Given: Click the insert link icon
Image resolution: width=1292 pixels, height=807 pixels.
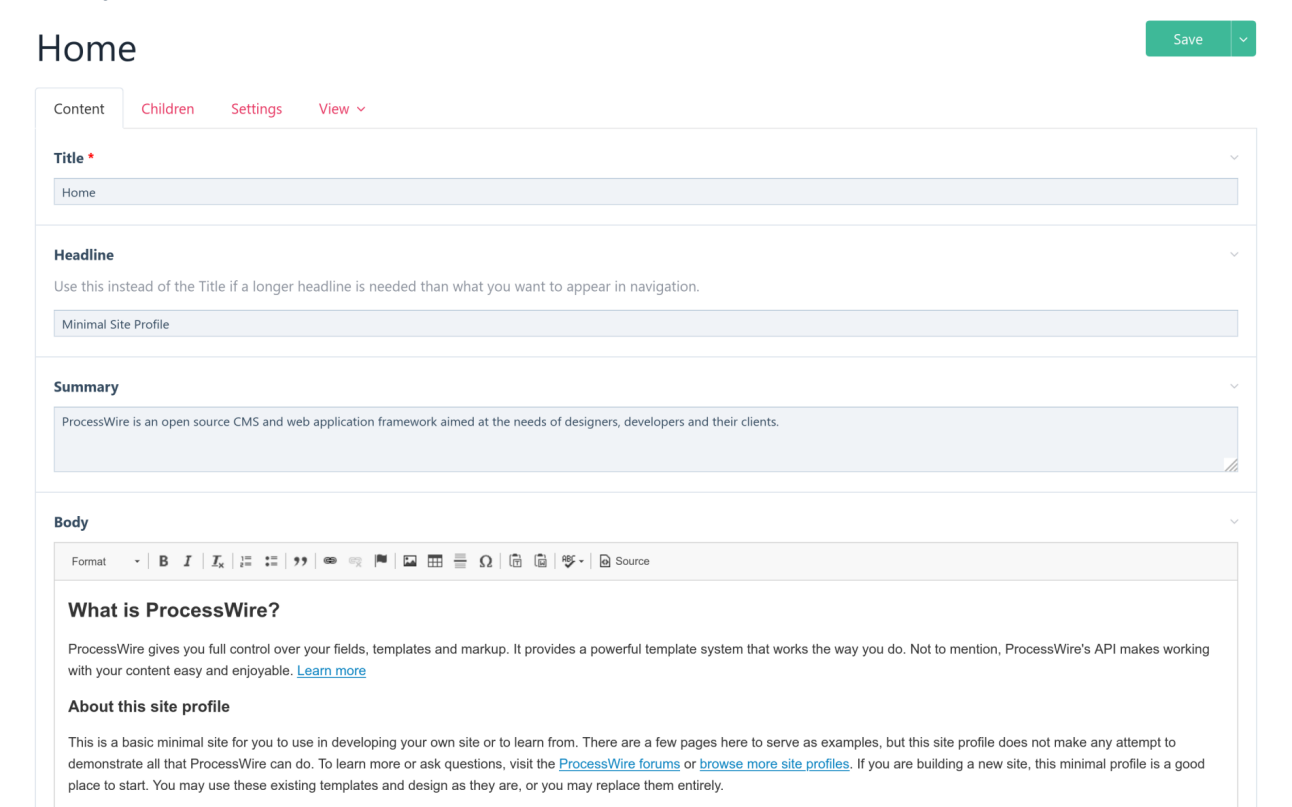Looking at the screenshot, I should tap(330, 562).
